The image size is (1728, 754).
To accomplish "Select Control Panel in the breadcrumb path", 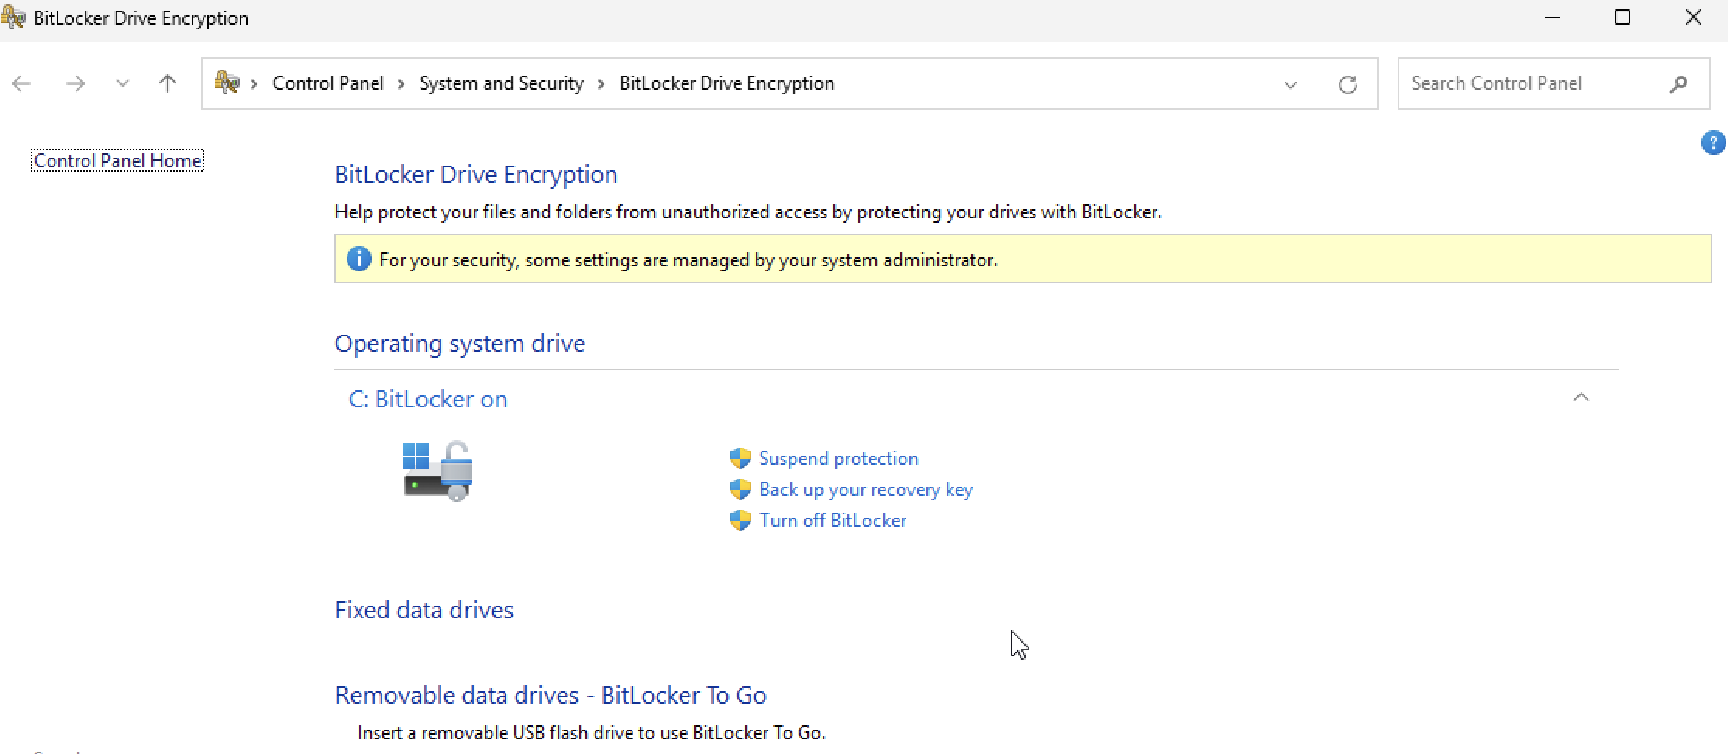I will pyautogui.click(x=327, y=83).
